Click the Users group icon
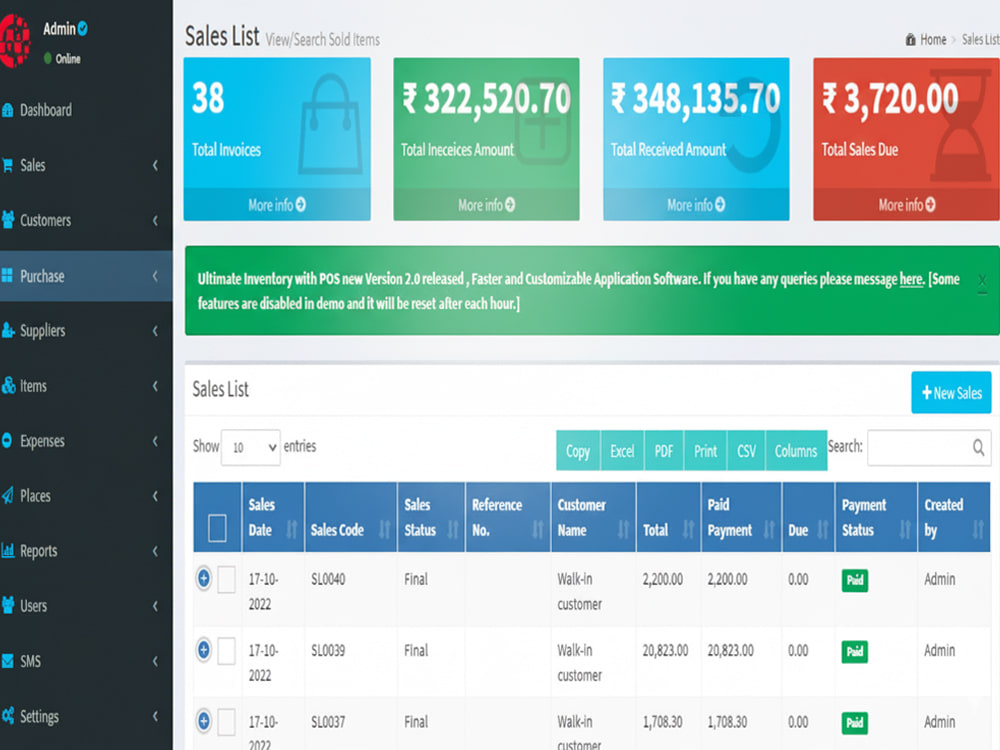Image resolution: width=1000 pixels, height=750 pixels. (8, 605)
